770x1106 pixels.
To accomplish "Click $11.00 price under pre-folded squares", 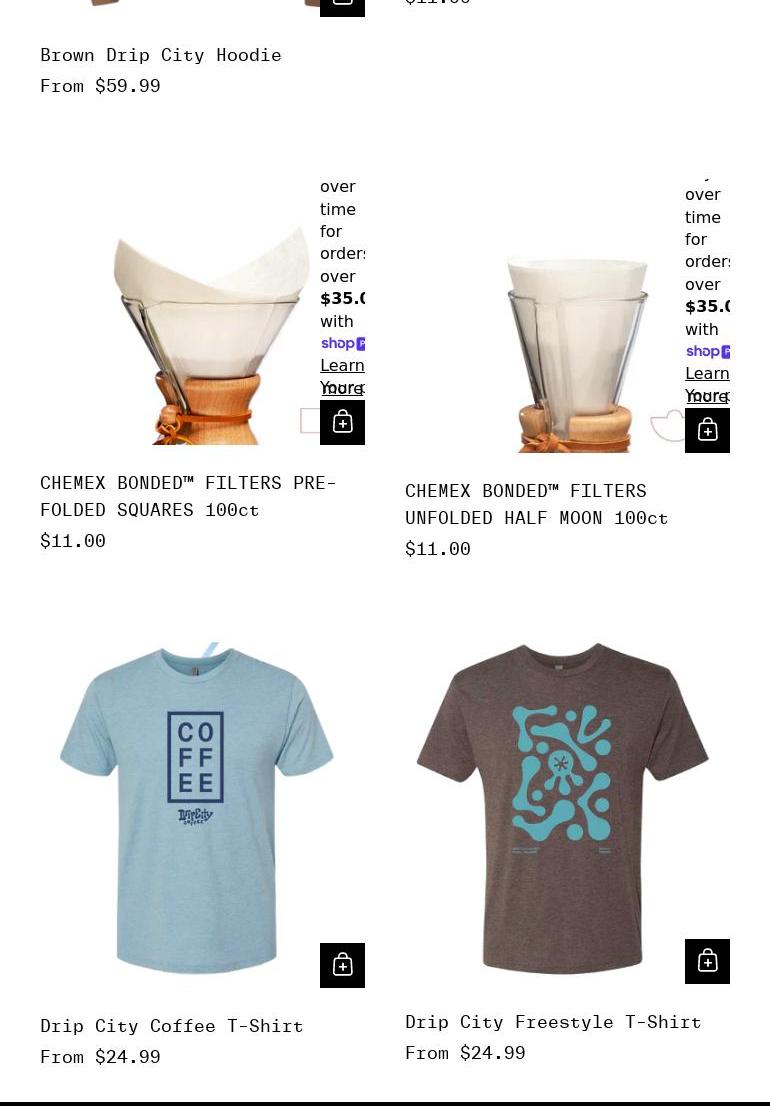I will 73,541.
